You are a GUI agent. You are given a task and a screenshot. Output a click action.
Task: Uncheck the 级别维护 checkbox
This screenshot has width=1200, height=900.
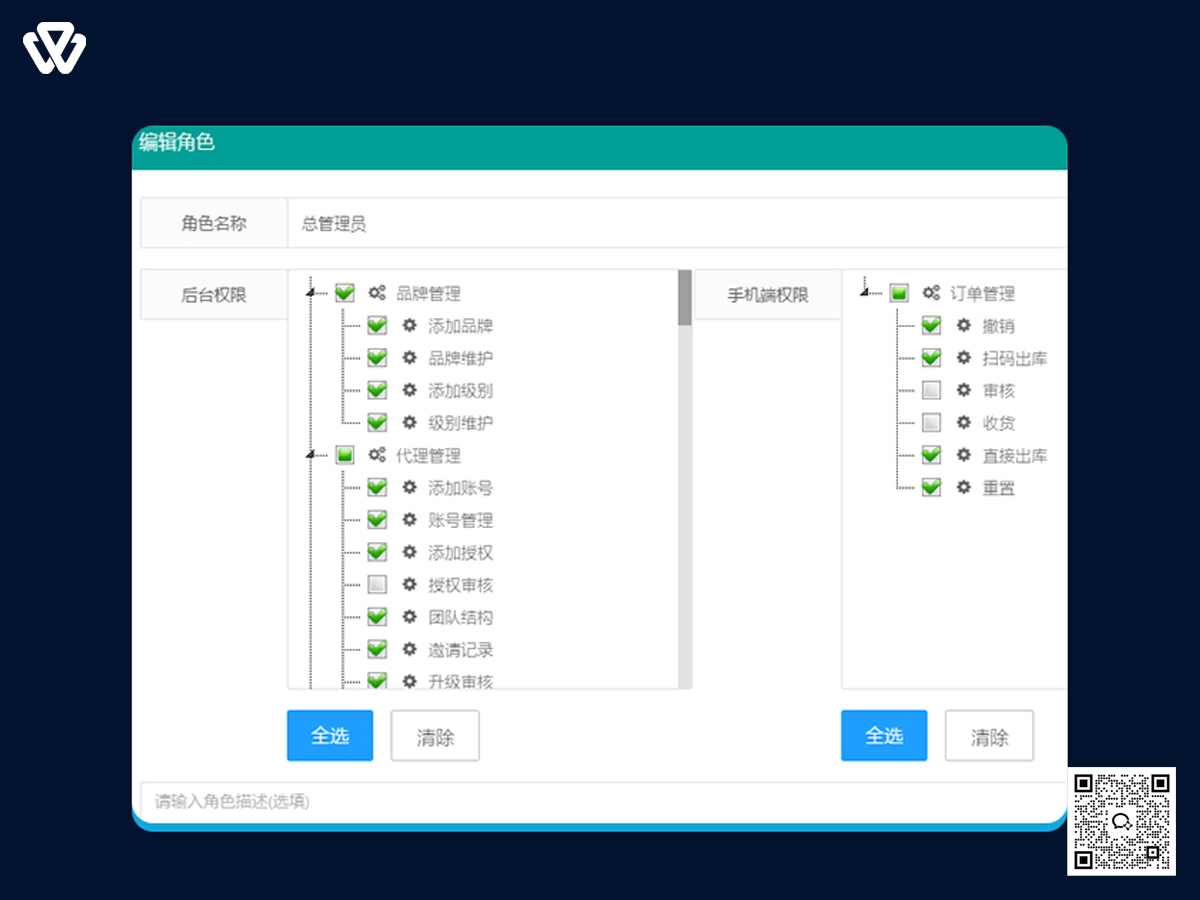pyautogui.click(x=377, y=423)
